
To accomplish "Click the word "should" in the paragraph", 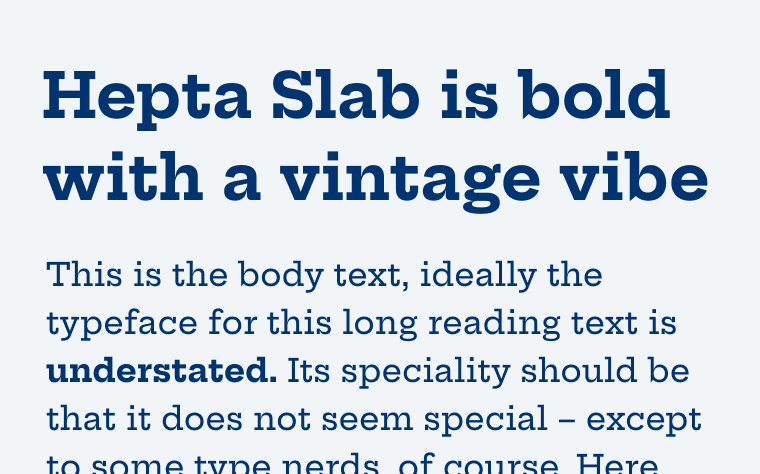I will (x=578, y=371).
